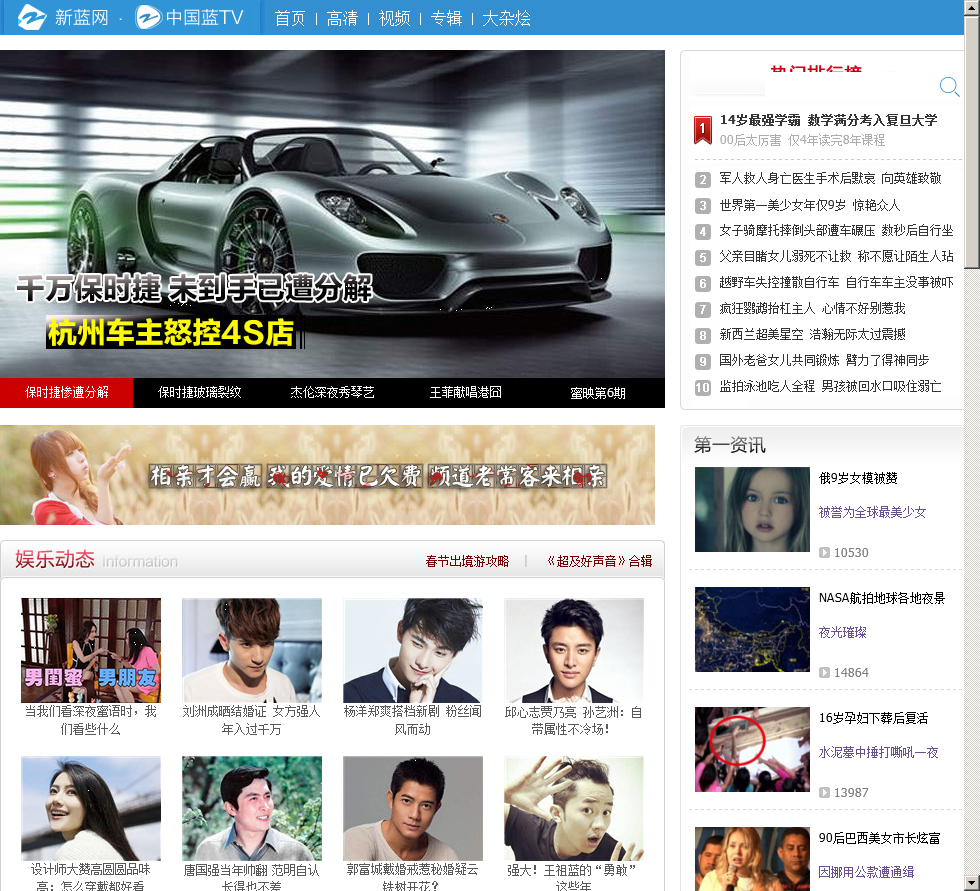The image size is (980, 891).
Task: Open the 14岁最强学霸 top headline
Action: pos(828,120)
